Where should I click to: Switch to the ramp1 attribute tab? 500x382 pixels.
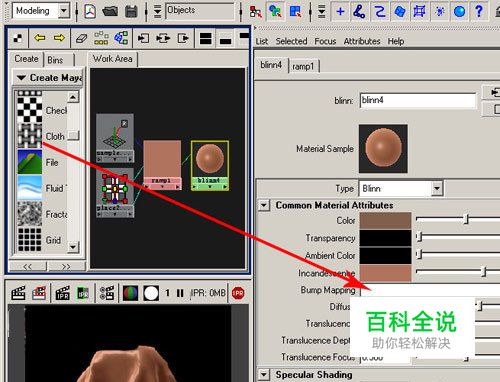tap(303, 66)
